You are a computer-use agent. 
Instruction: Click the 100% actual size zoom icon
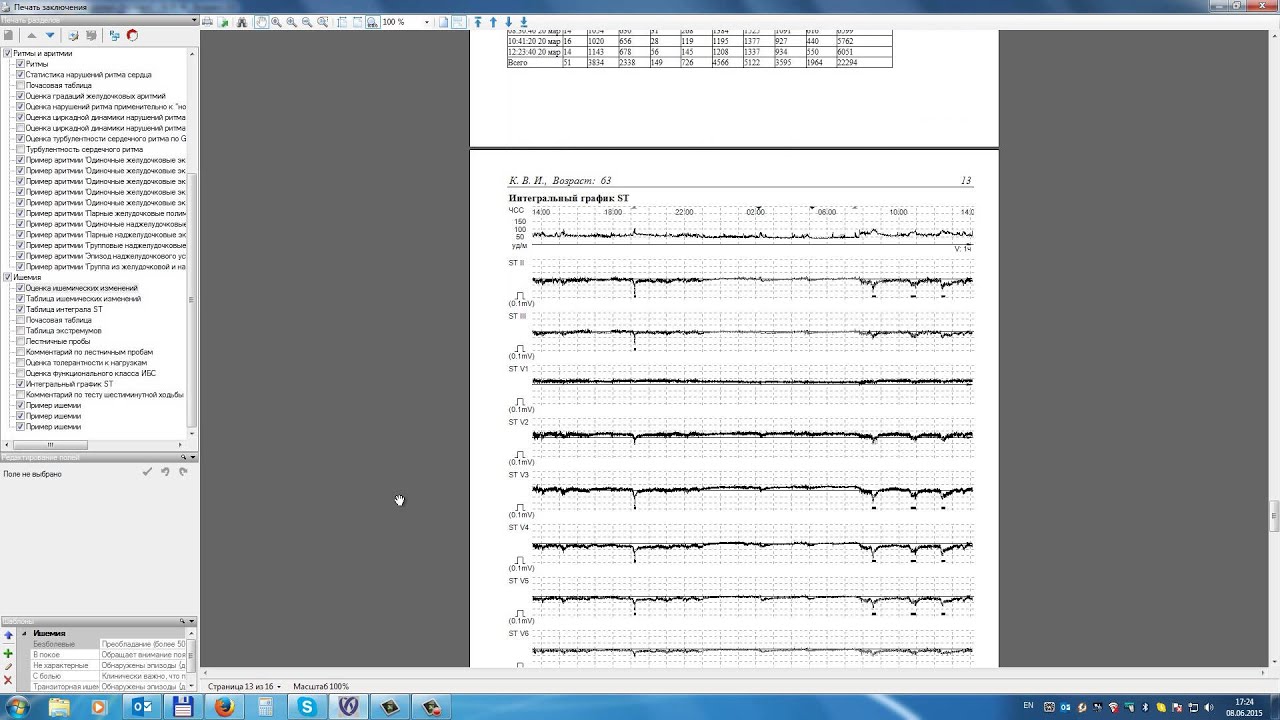(x=373, y=22)
